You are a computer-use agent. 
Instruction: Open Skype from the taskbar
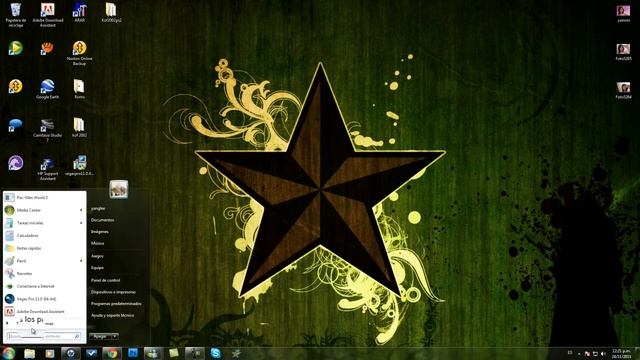tap(216, 353)
